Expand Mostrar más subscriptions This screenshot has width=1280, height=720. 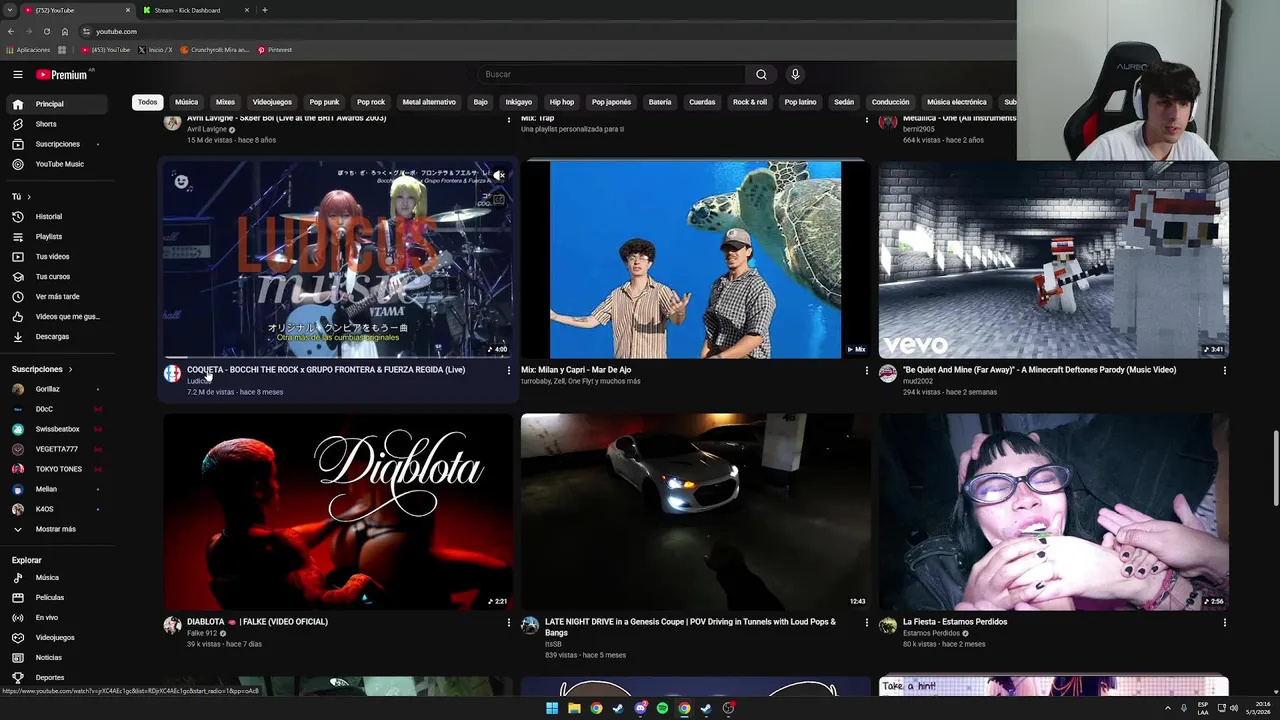point(57,529)
